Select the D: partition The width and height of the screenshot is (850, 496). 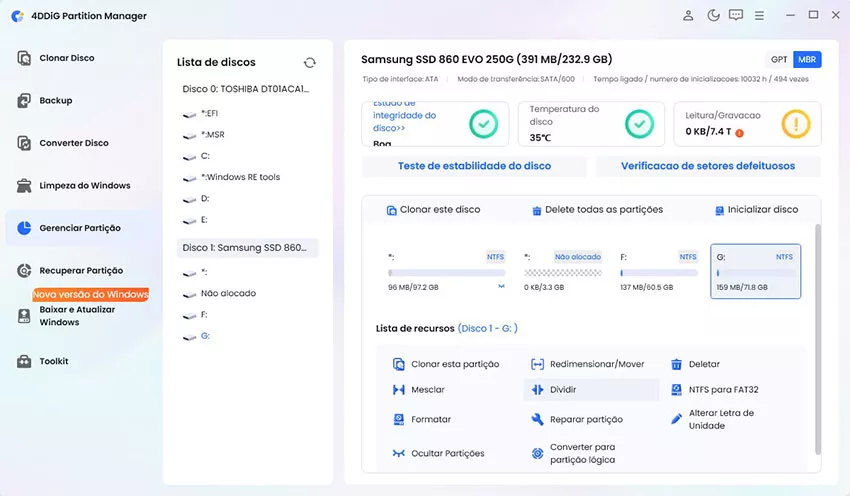205,198
